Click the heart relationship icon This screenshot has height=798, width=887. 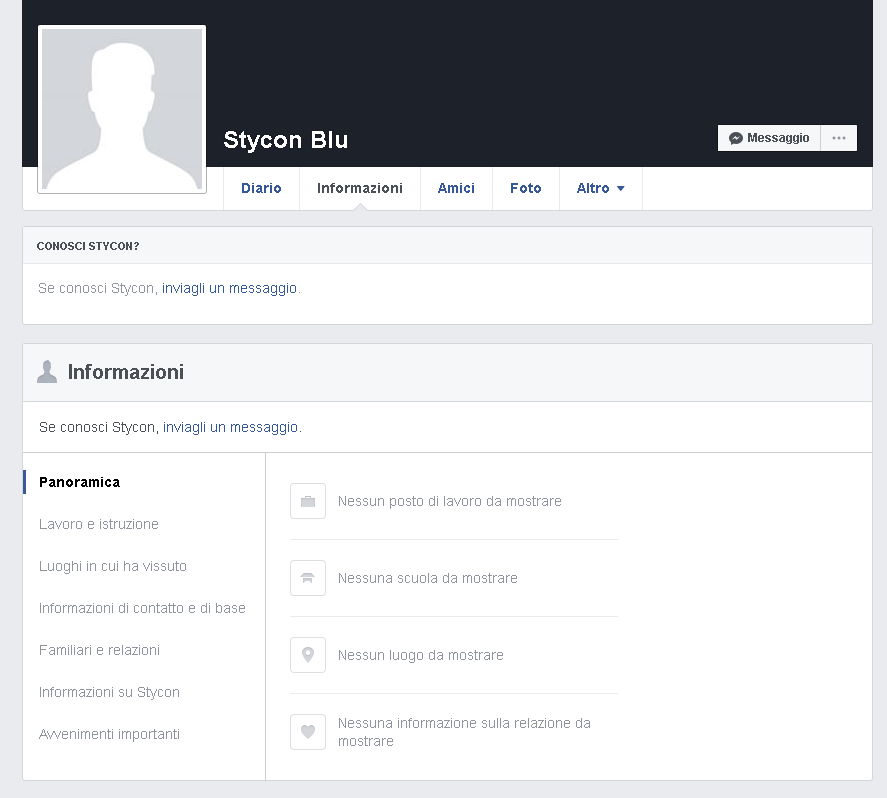tap(308, 732)
